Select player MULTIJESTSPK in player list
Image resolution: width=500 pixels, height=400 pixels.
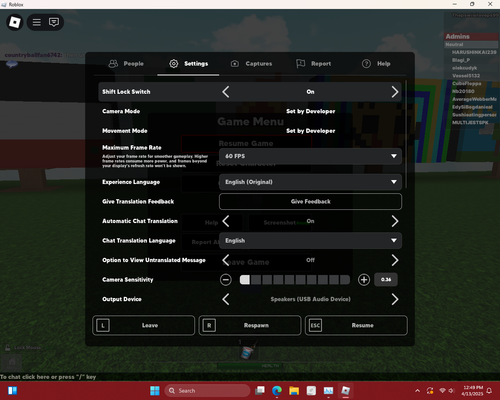(x=470, y=123)
